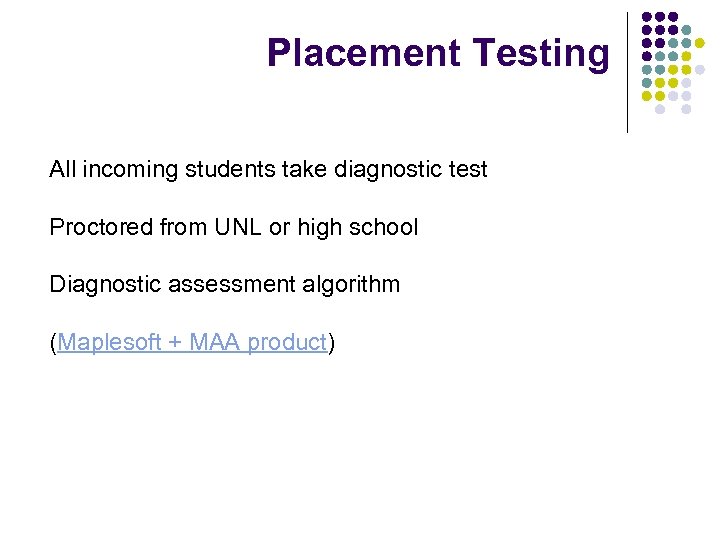Click the first teal dot in the fifth row
The height and width of the screenshot is (540, 720).
[x=646, y=69]
